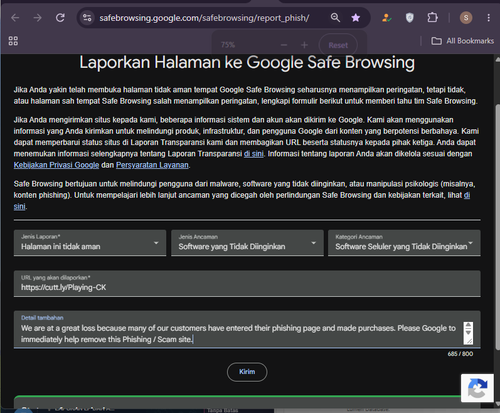Open the 'di sini' link about Safe Browsing policies
500x413 pixels.
(467, 195)
